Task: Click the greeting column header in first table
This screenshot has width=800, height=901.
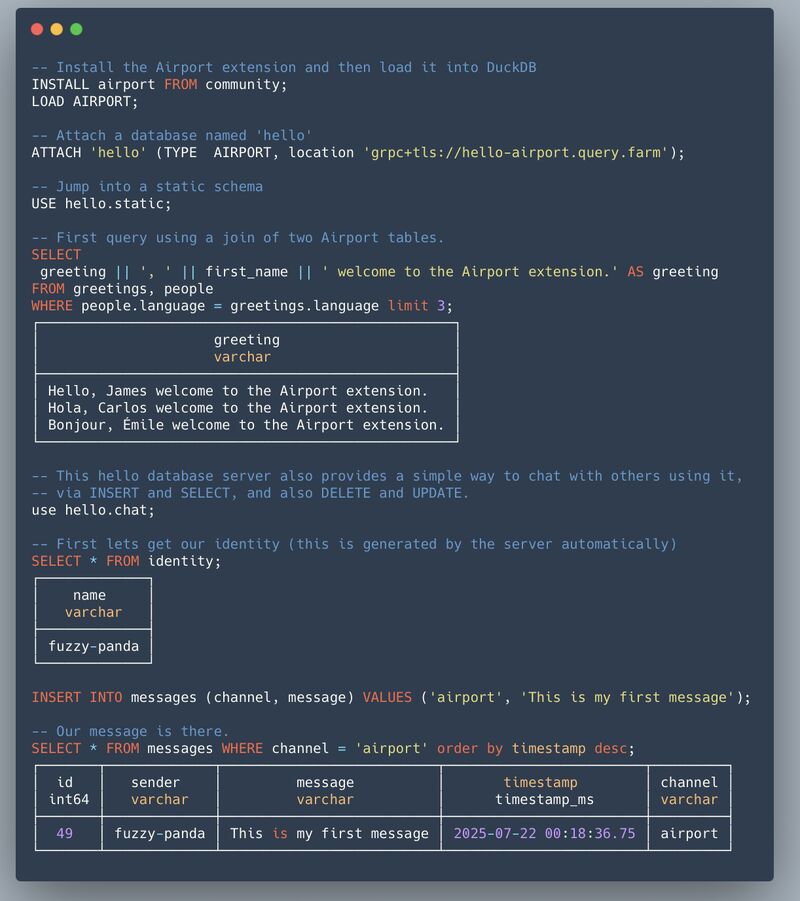Action: [x=246, y=340]
